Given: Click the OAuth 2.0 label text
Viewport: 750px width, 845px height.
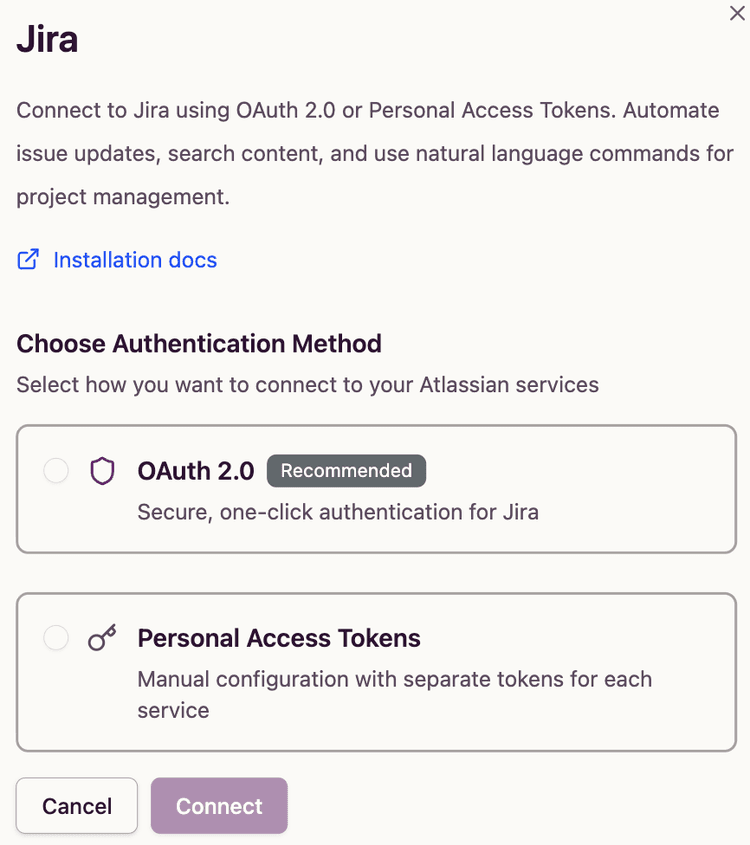Looking at the screenshot, I should tap(196, 470).
